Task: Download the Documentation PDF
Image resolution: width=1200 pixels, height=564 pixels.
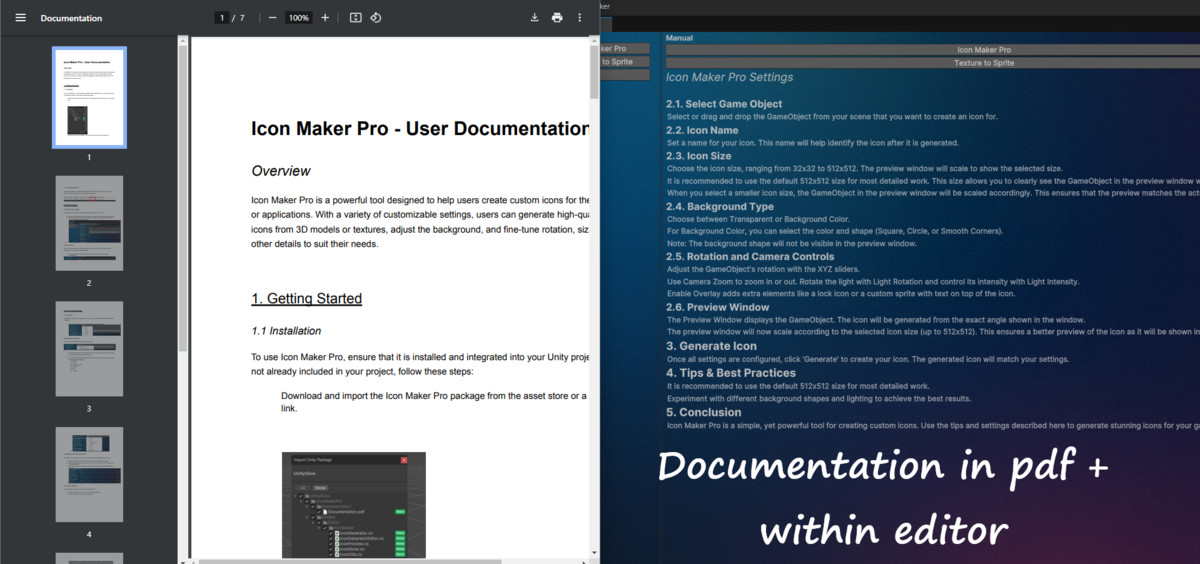Action: click(534, 18)
